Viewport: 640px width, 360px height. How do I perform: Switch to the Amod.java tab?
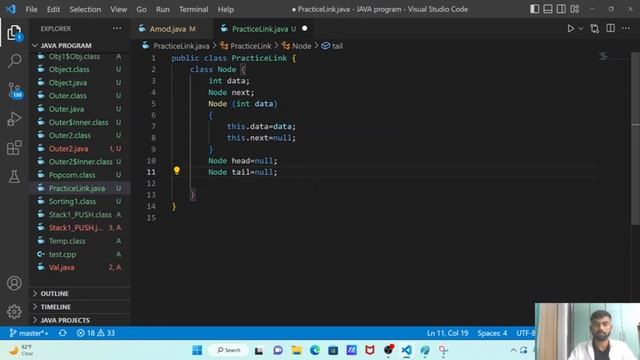click(x=172, y=29)
